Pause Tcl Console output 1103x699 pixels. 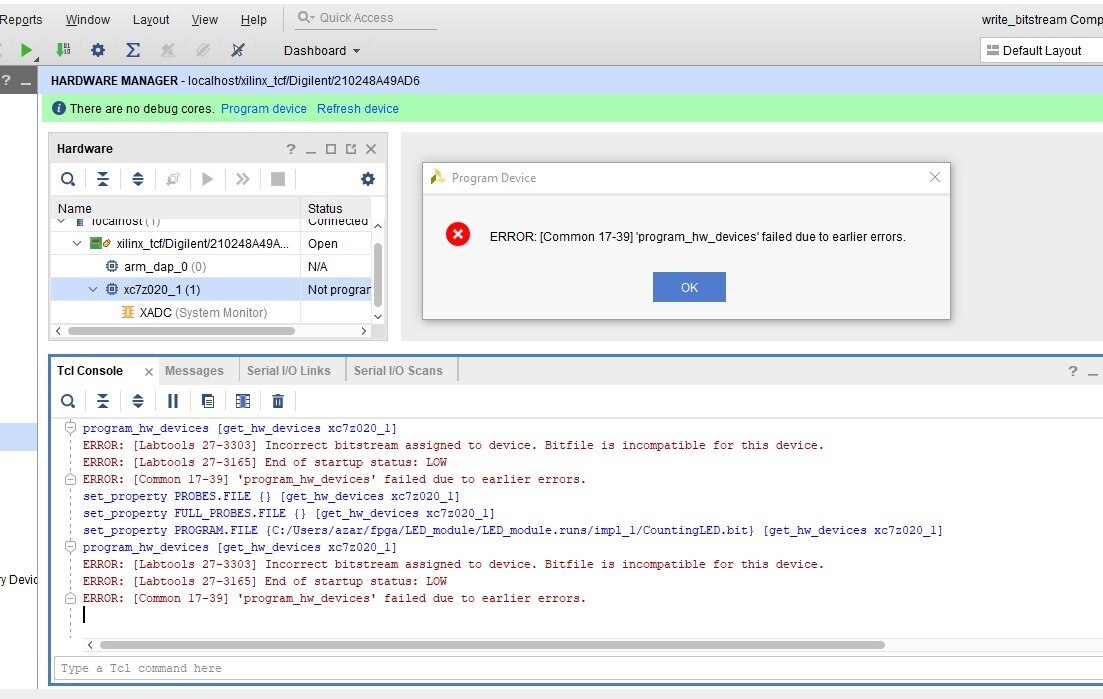coord(173,401)
